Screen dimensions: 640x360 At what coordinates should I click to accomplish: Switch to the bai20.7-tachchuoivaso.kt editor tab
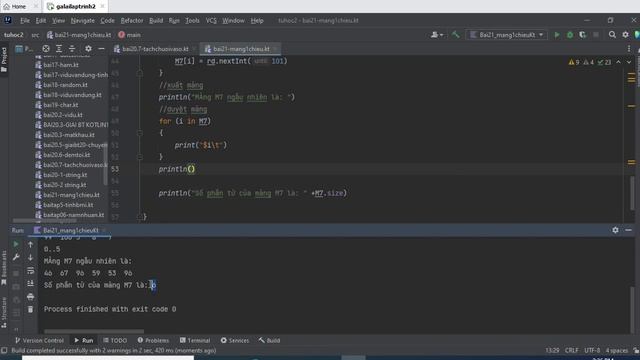[155, 49]
